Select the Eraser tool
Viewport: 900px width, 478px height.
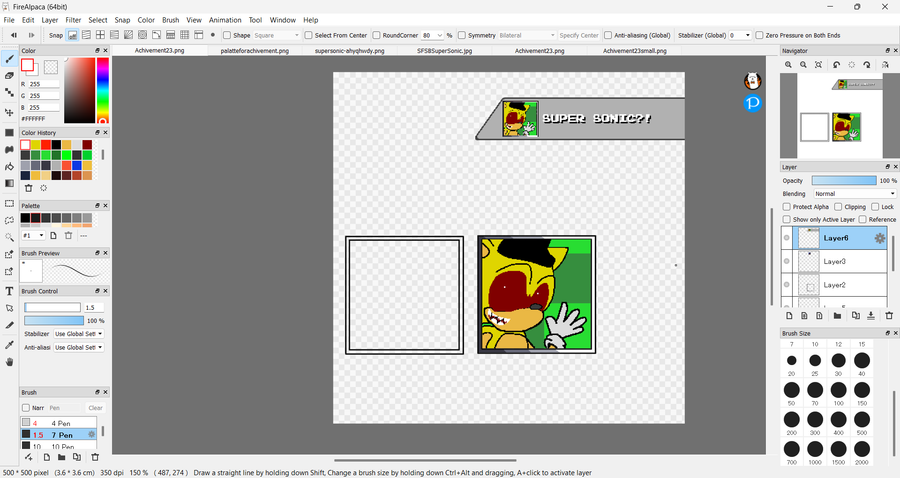9,75
